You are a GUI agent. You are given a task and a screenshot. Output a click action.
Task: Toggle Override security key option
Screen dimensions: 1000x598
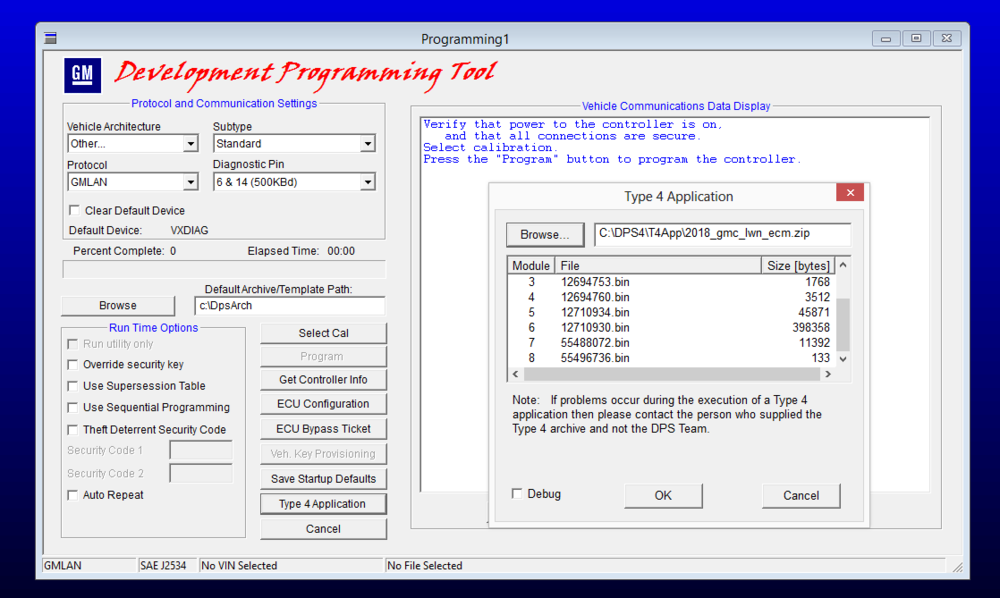click(x=73, y=365)
